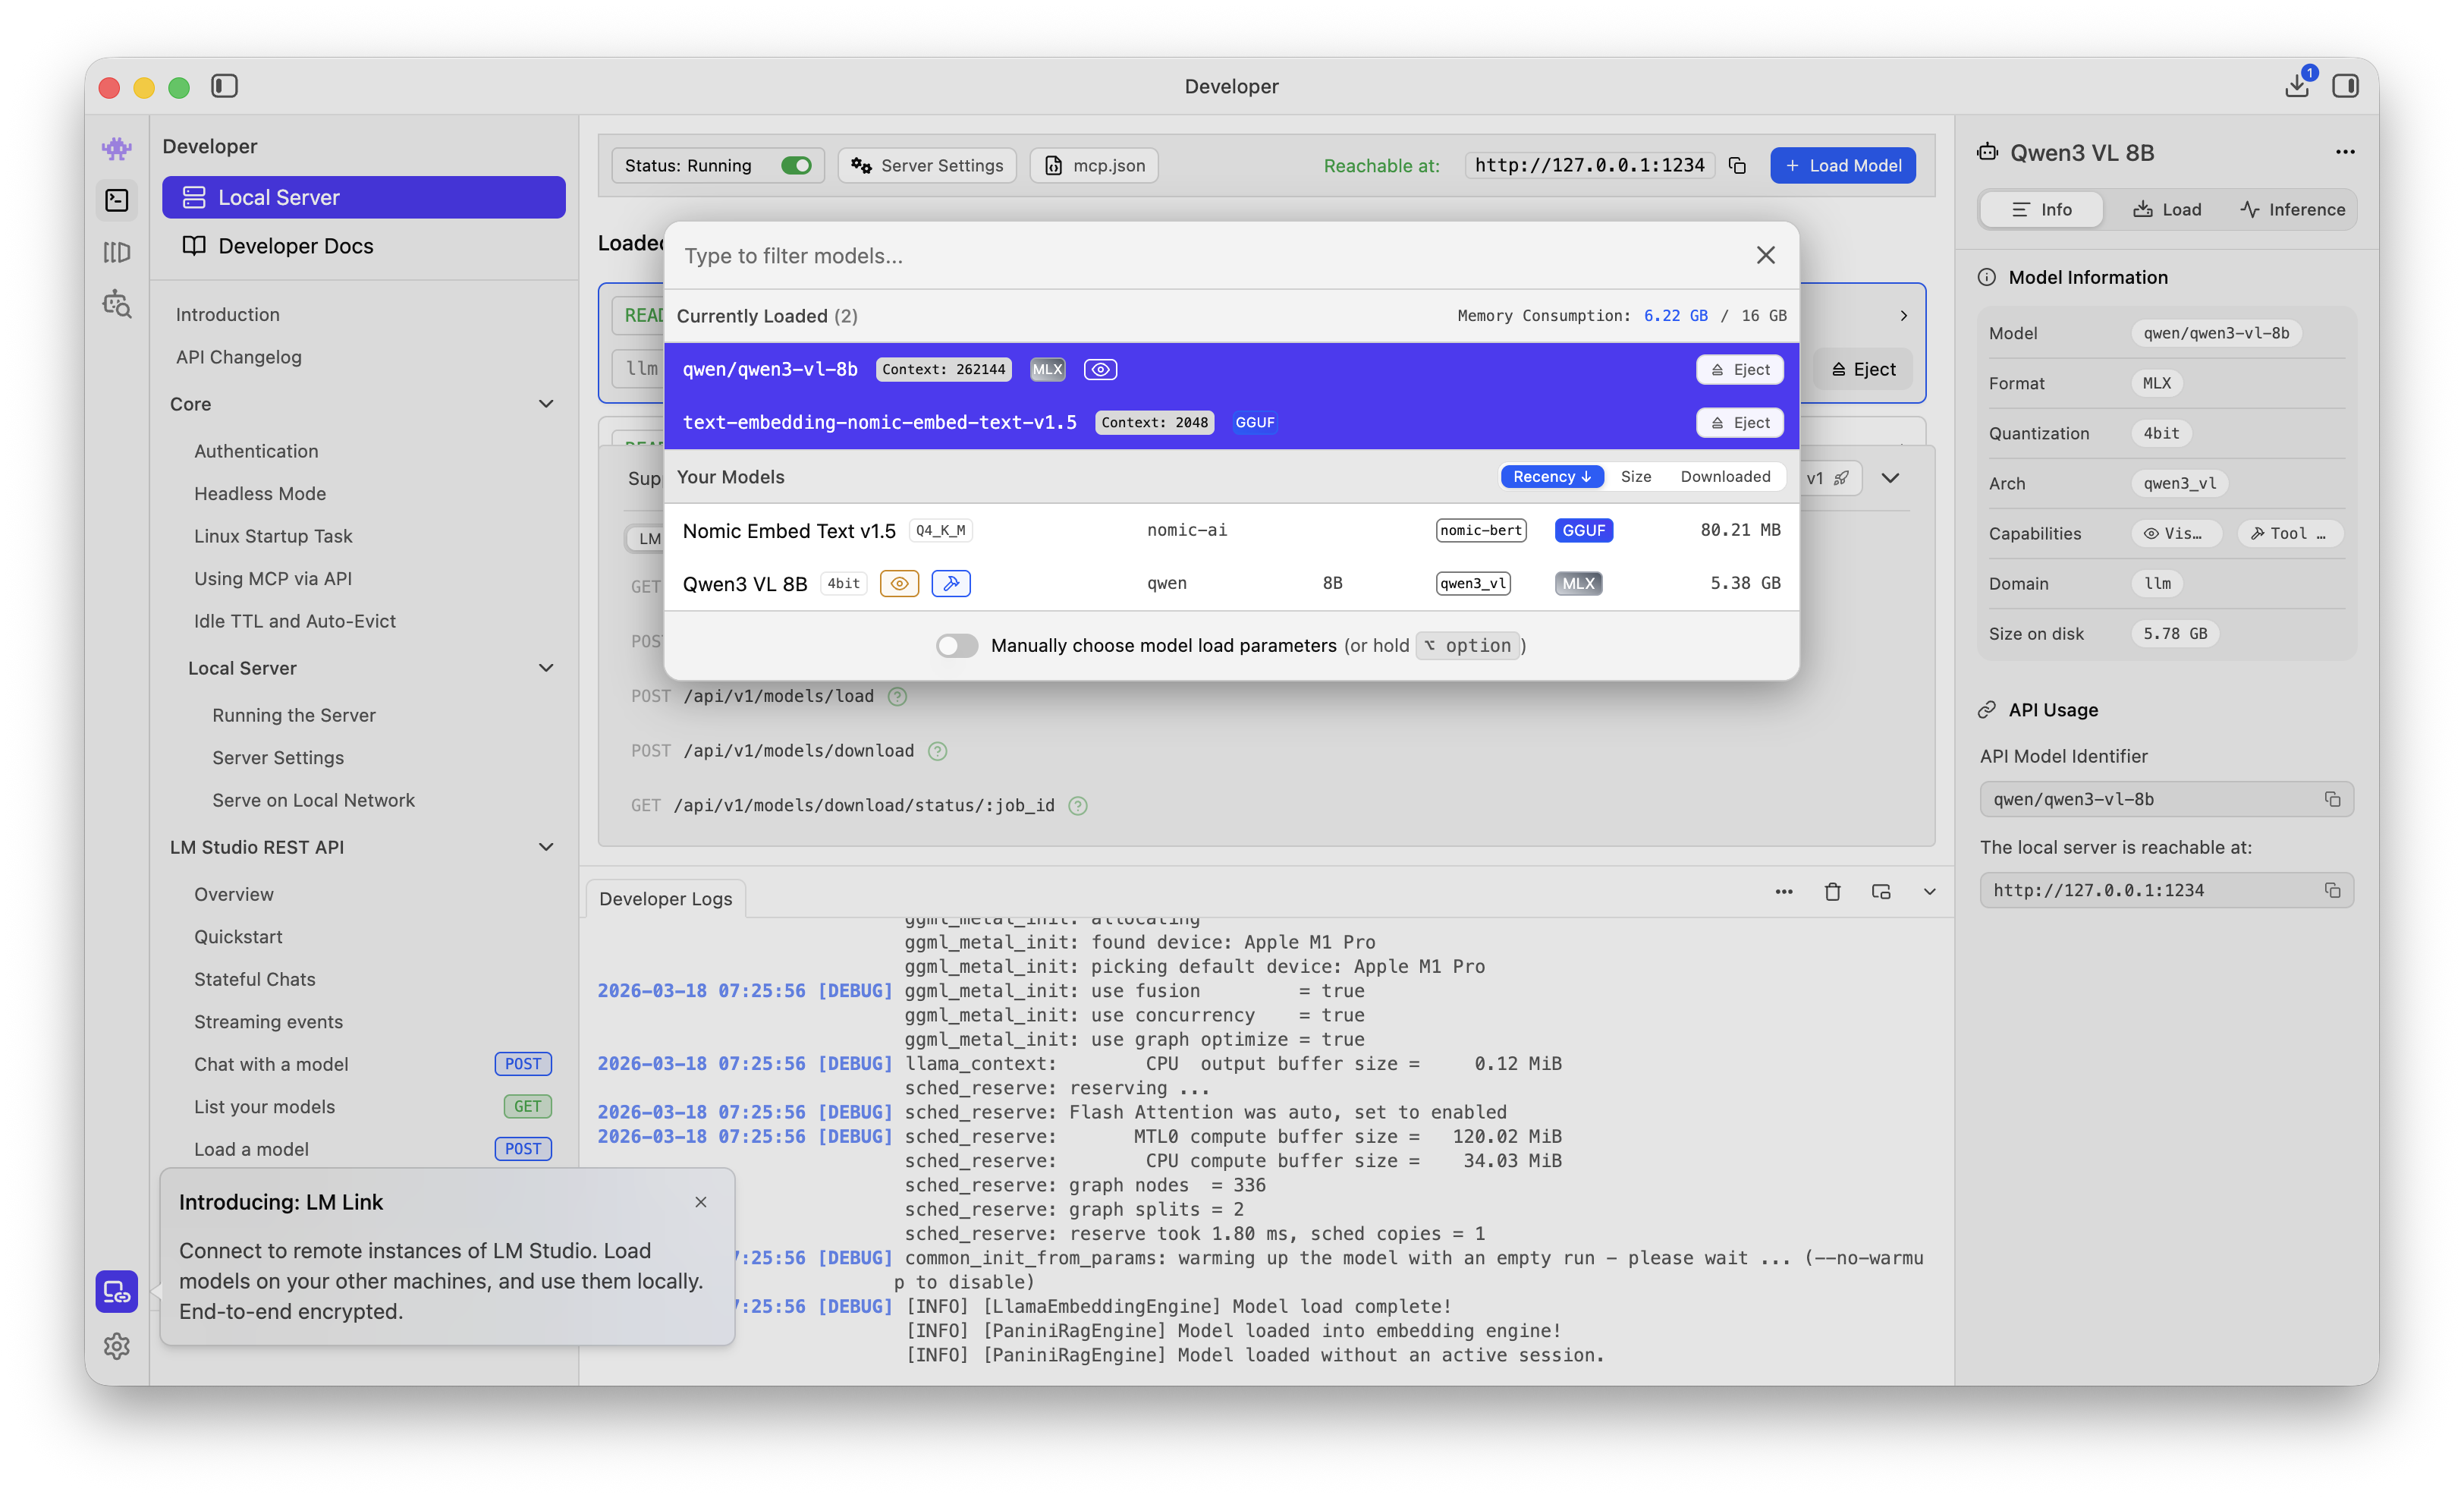Screen dimensions: 2464x1498
Task: Expand the supported endpoints chevron
Action: [1890, 478]
